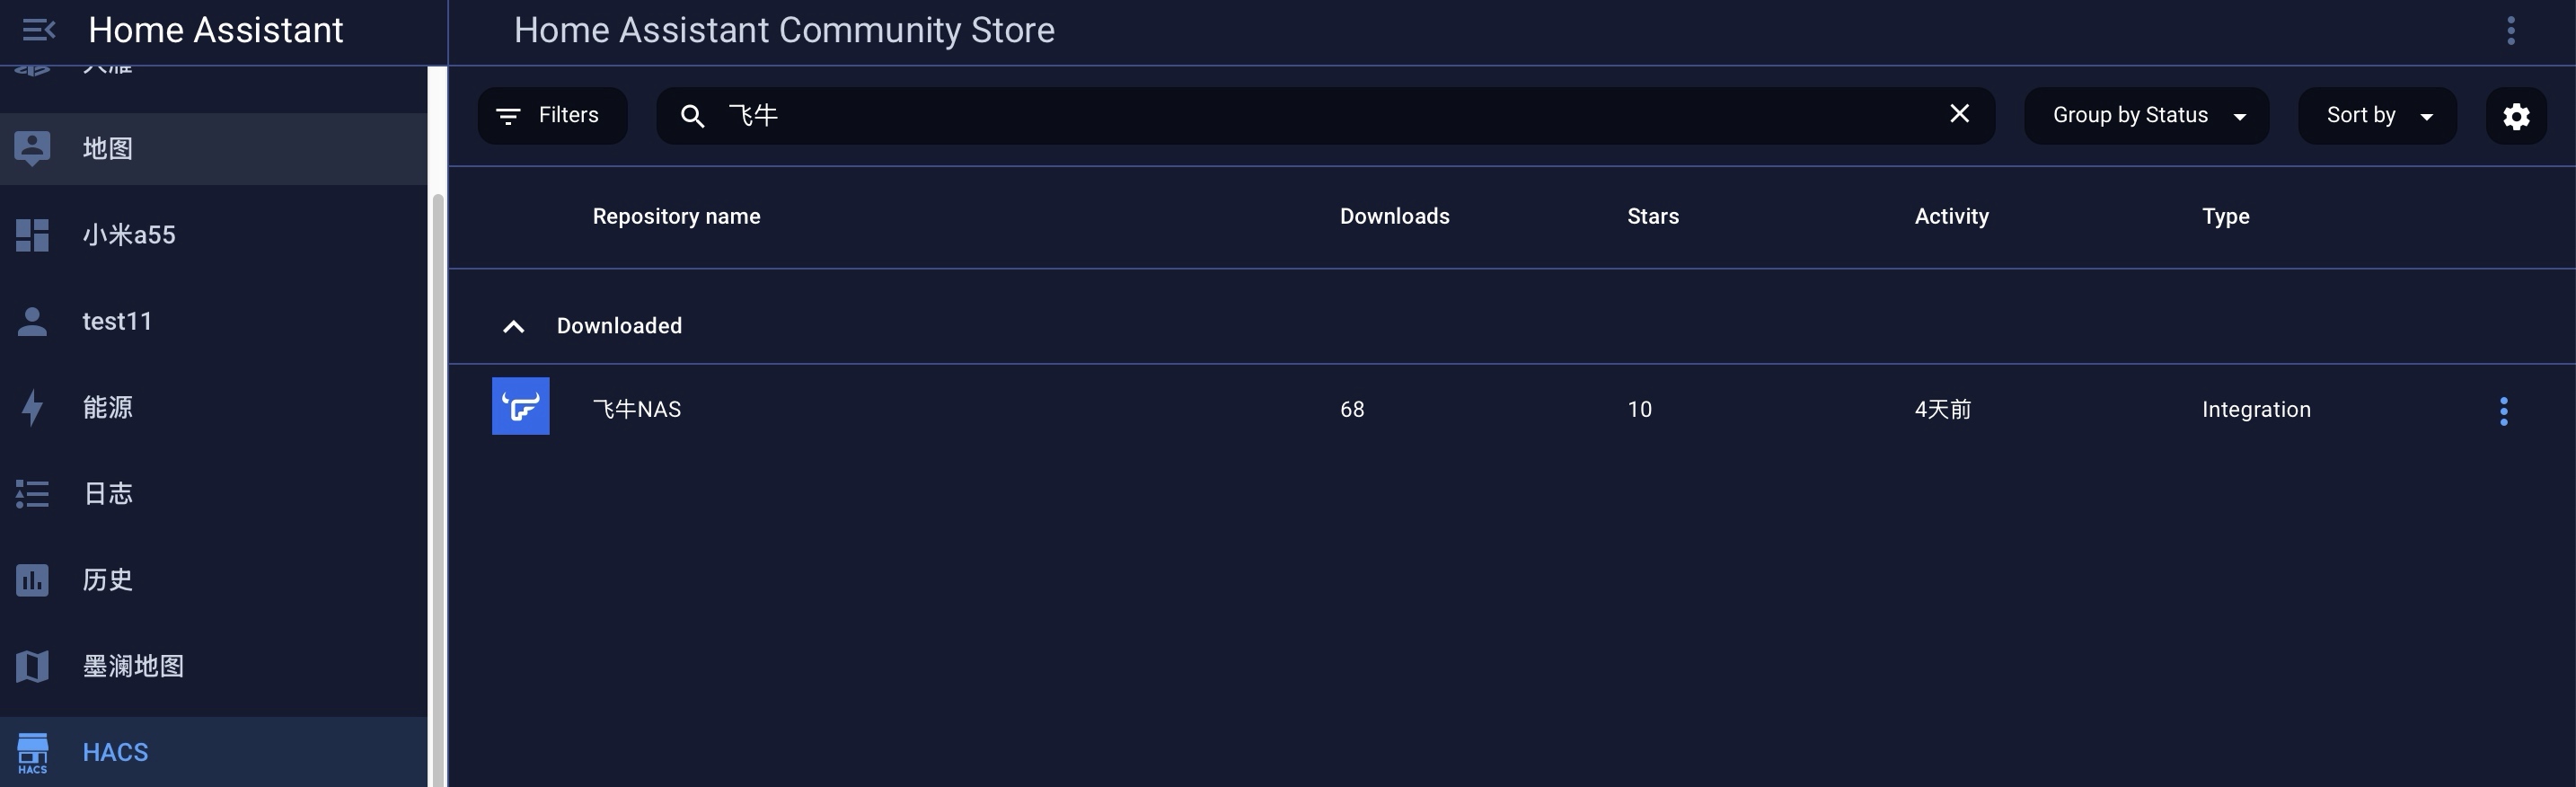Open the 地图 sidebar panel

coord(107,149)
